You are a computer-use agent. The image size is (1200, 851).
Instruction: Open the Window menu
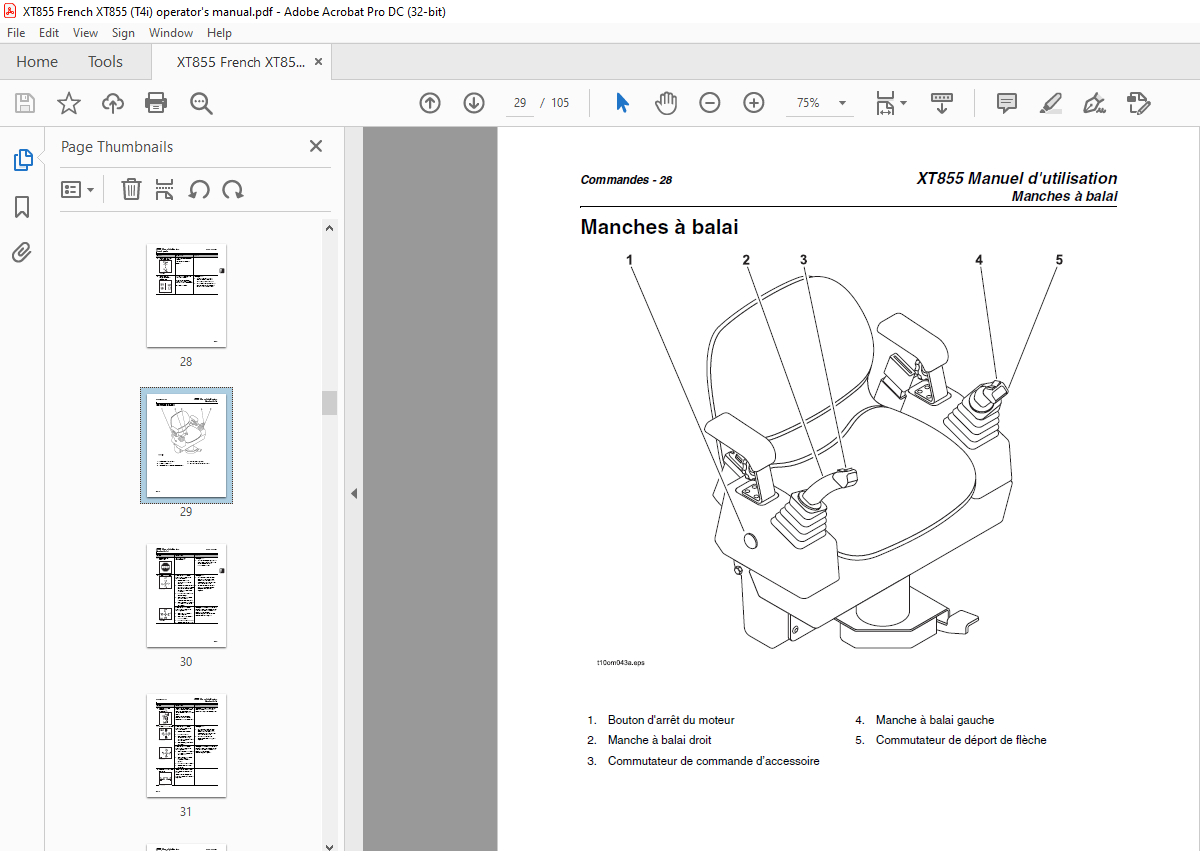(x=171, y=33)
